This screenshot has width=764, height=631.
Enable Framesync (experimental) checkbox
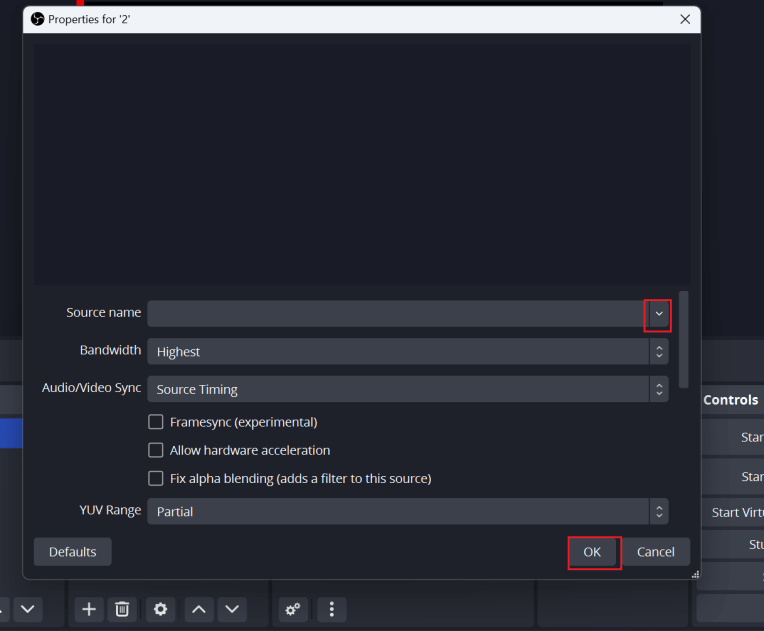point(156,422)
